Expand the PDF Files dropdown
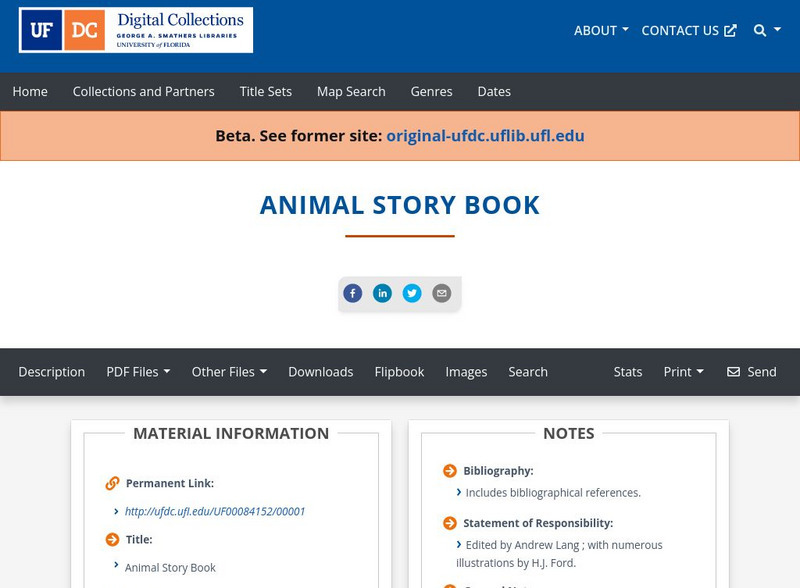The width and height of the screenshot is (800, 588). click(139, 371)
